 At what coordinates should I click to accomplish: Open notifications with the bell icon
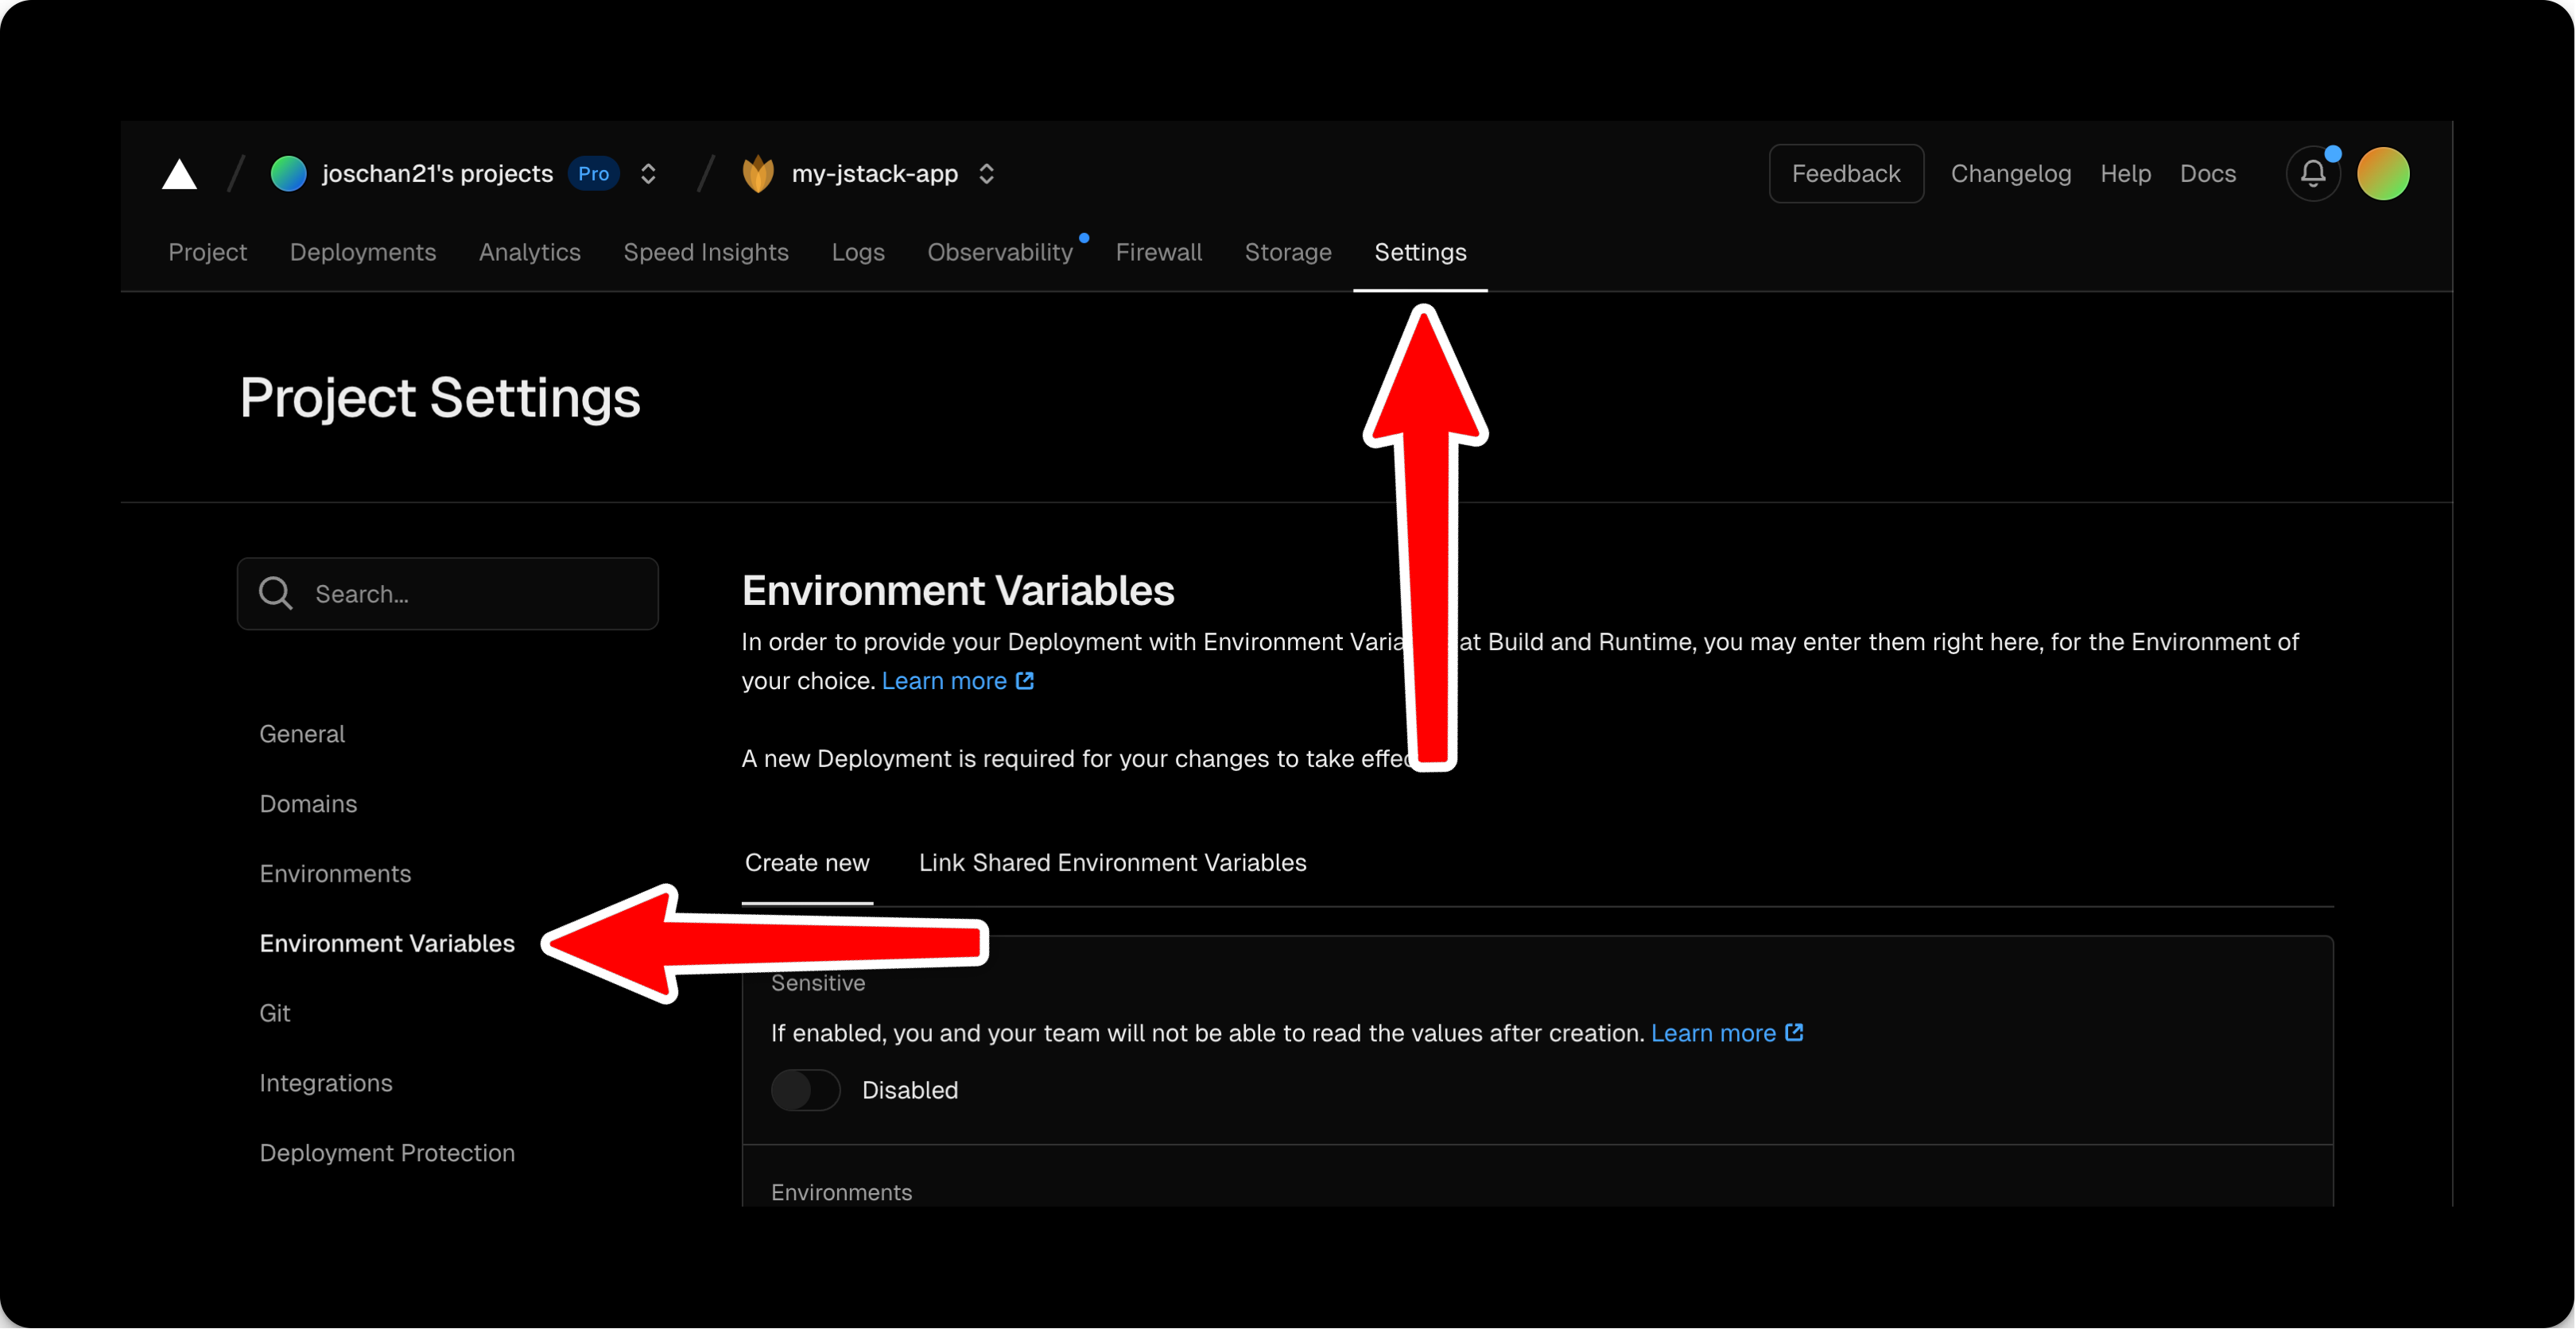coord(2313,173)
